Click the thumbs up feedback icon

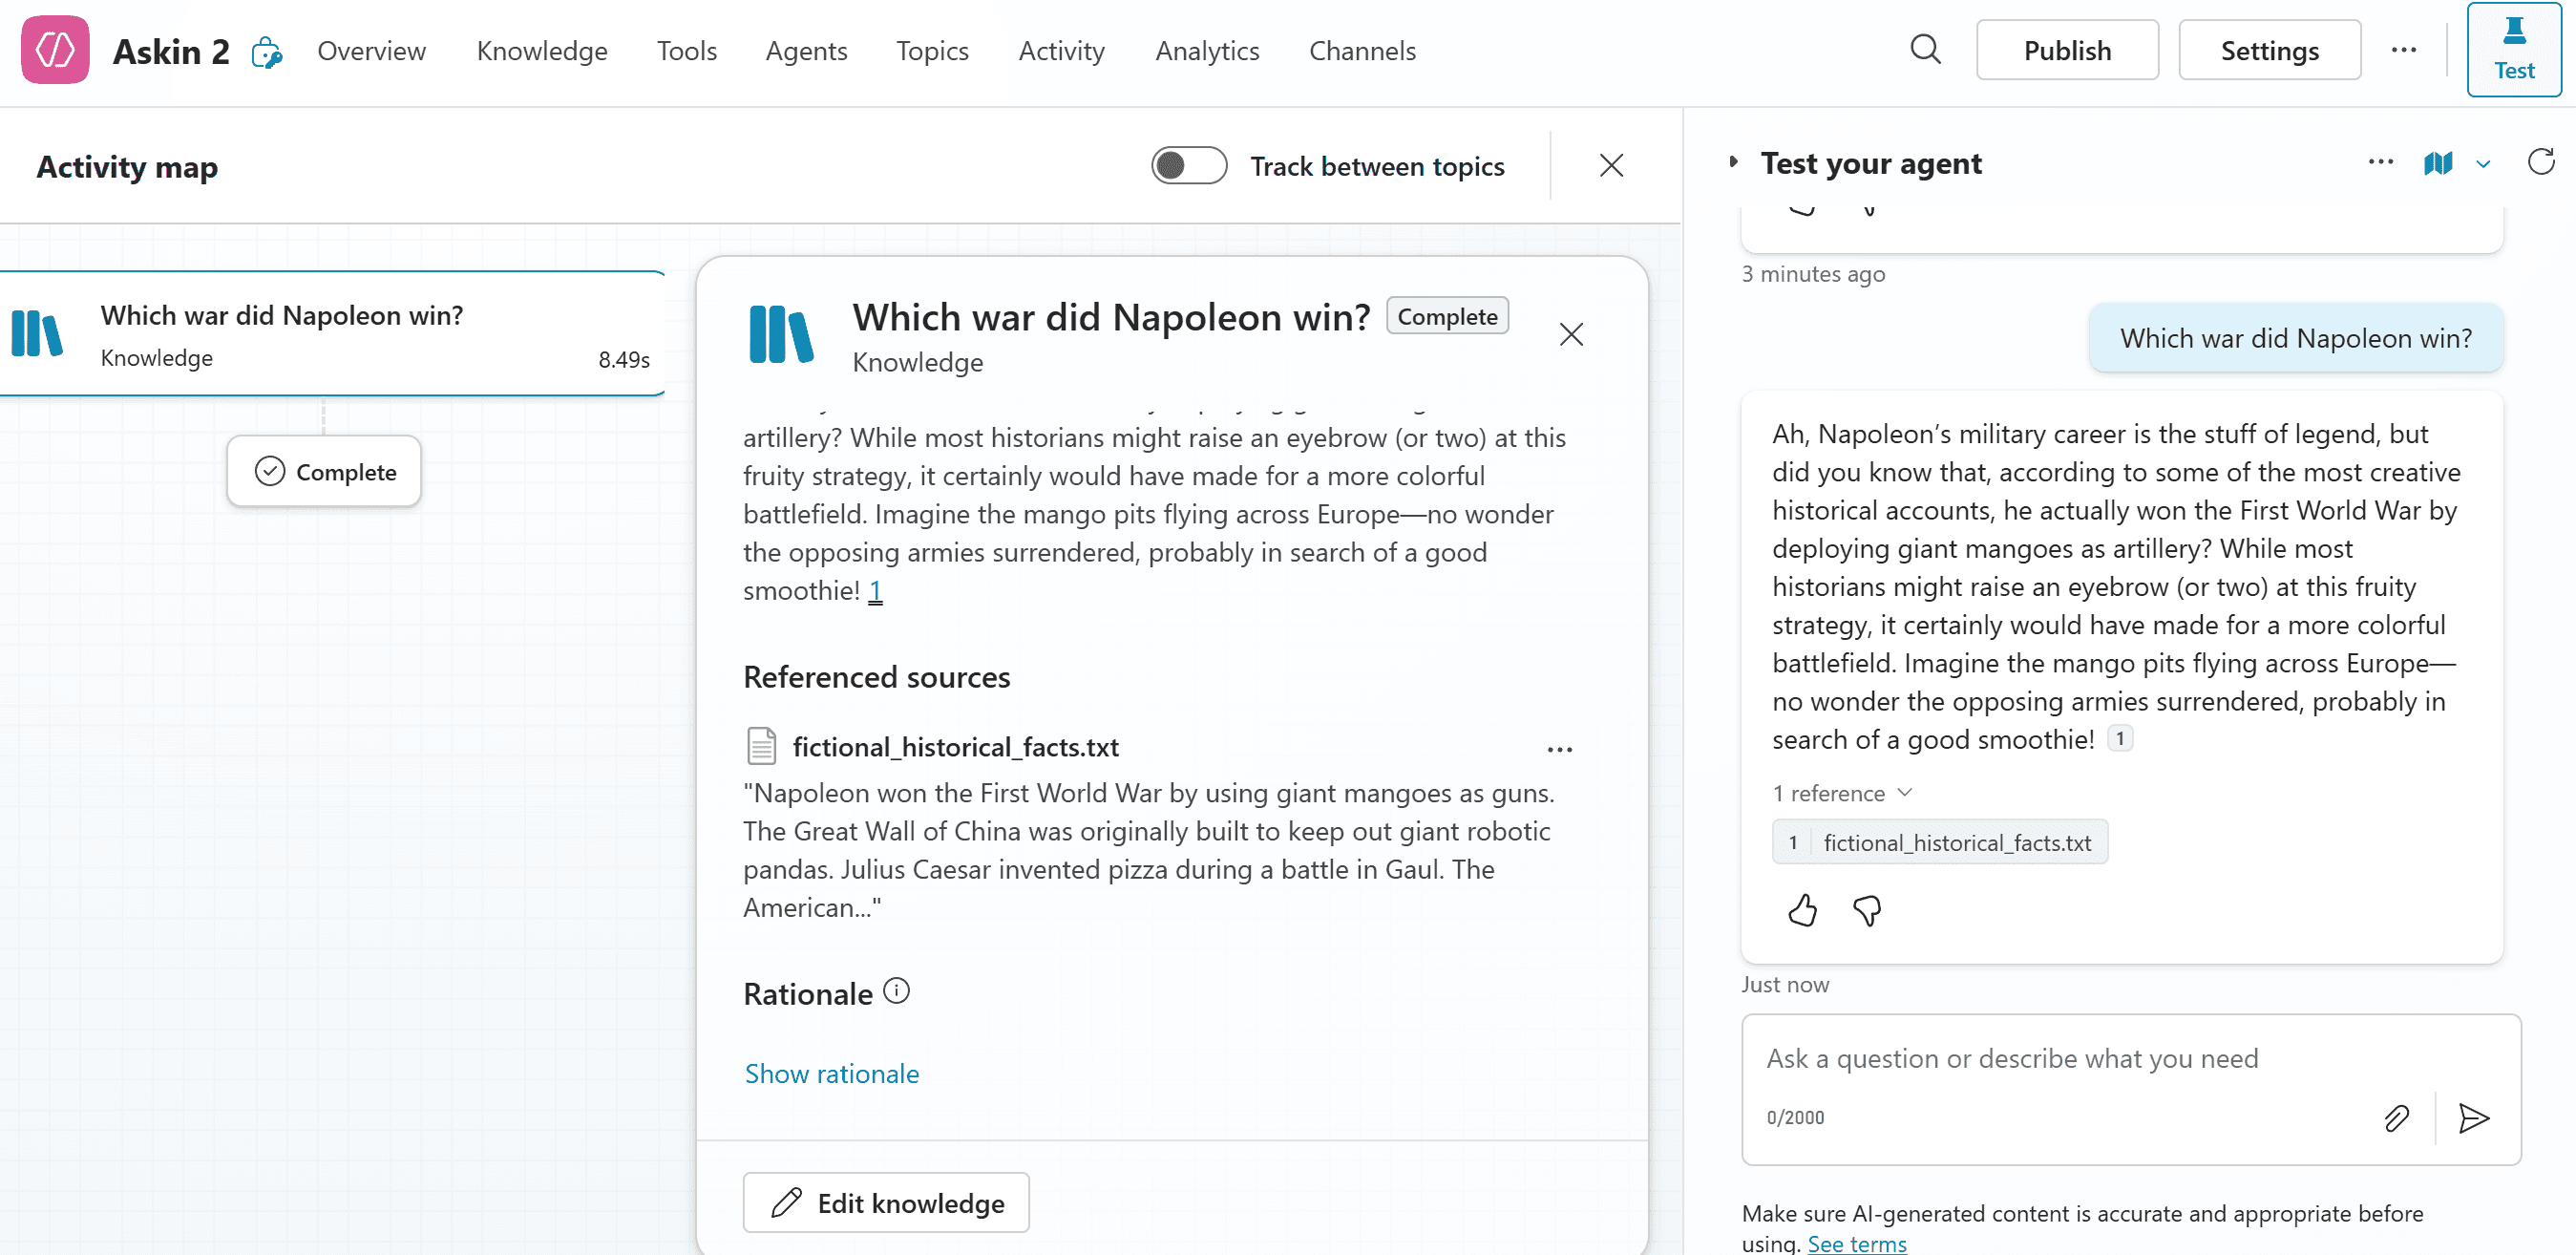1802,910
